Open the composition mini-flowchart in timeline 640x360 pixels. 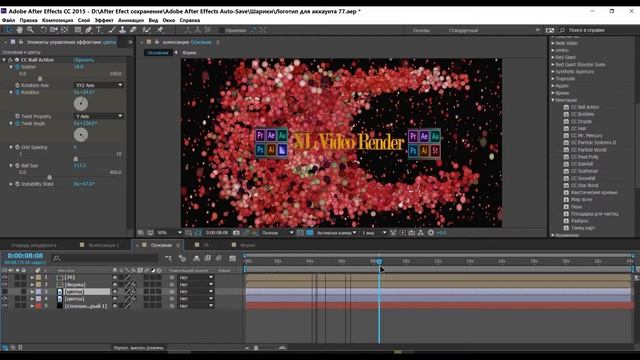[x=169, y=258]
